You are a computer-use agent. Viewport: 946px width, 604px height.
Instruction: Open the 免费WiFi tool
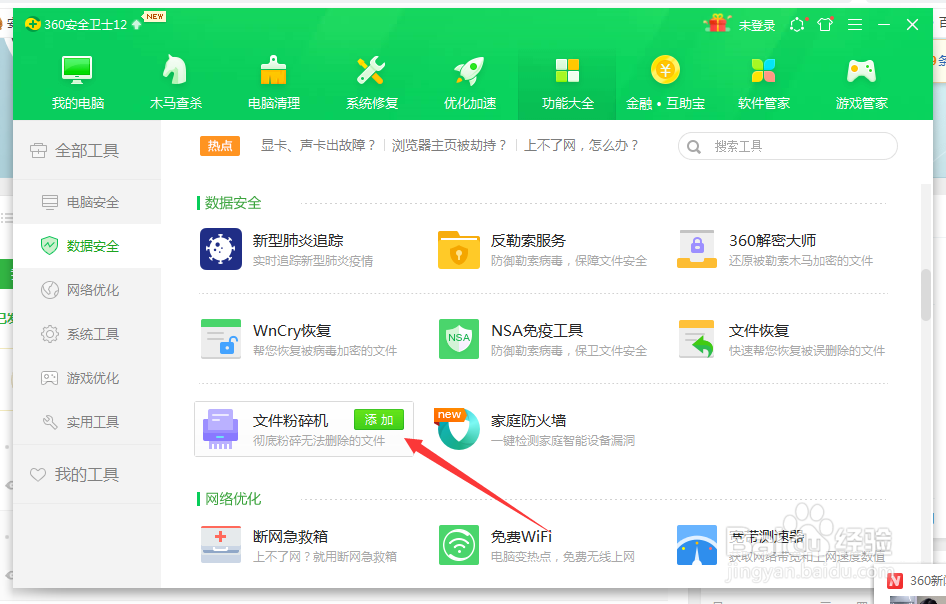pyautogui.click(x=458, y=544)
